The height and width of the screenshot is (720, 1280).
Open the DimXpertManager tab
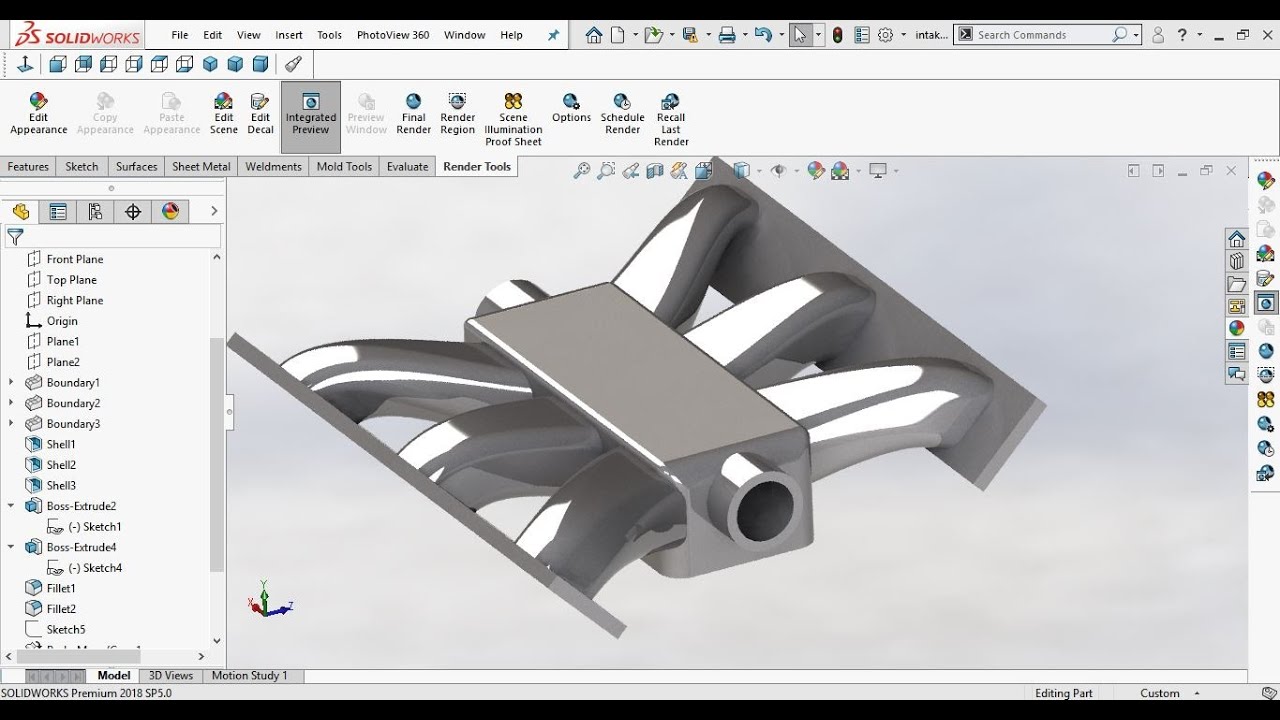tap(133, 211)
